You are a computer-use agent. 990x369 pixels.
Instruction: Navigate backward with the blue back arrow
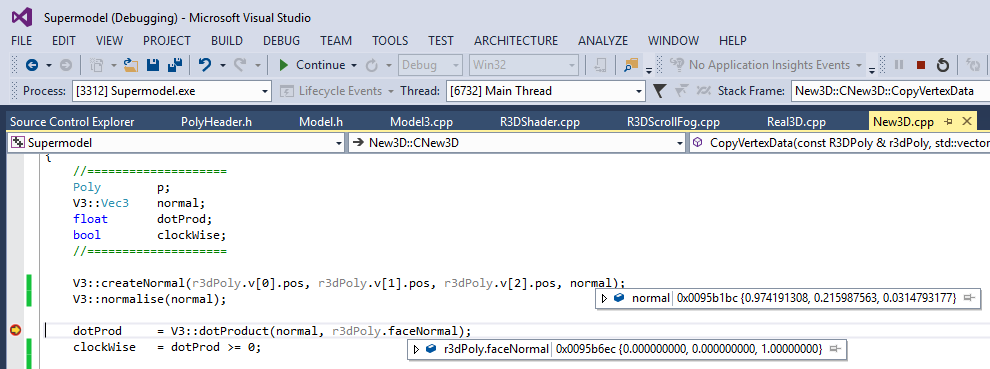click(x=32, y=64)
